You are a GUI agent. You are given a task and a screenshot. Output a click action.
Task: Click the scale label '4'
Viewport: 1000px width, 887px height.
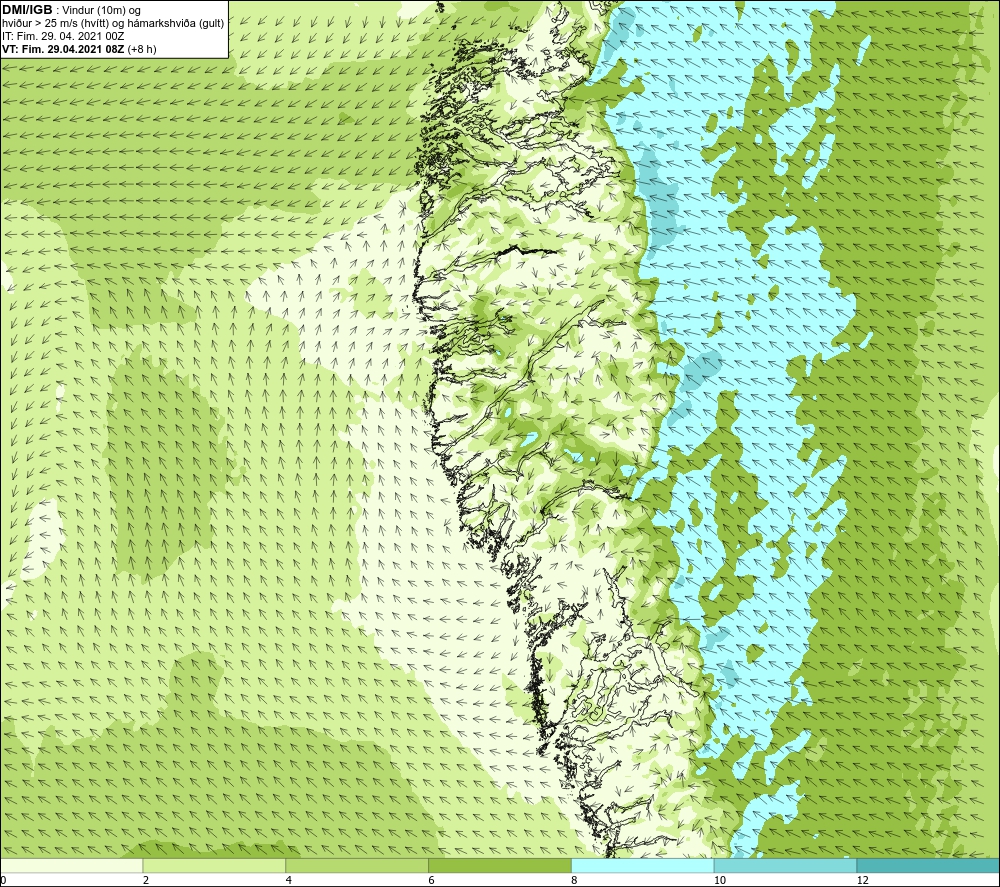tap(289, 880)
